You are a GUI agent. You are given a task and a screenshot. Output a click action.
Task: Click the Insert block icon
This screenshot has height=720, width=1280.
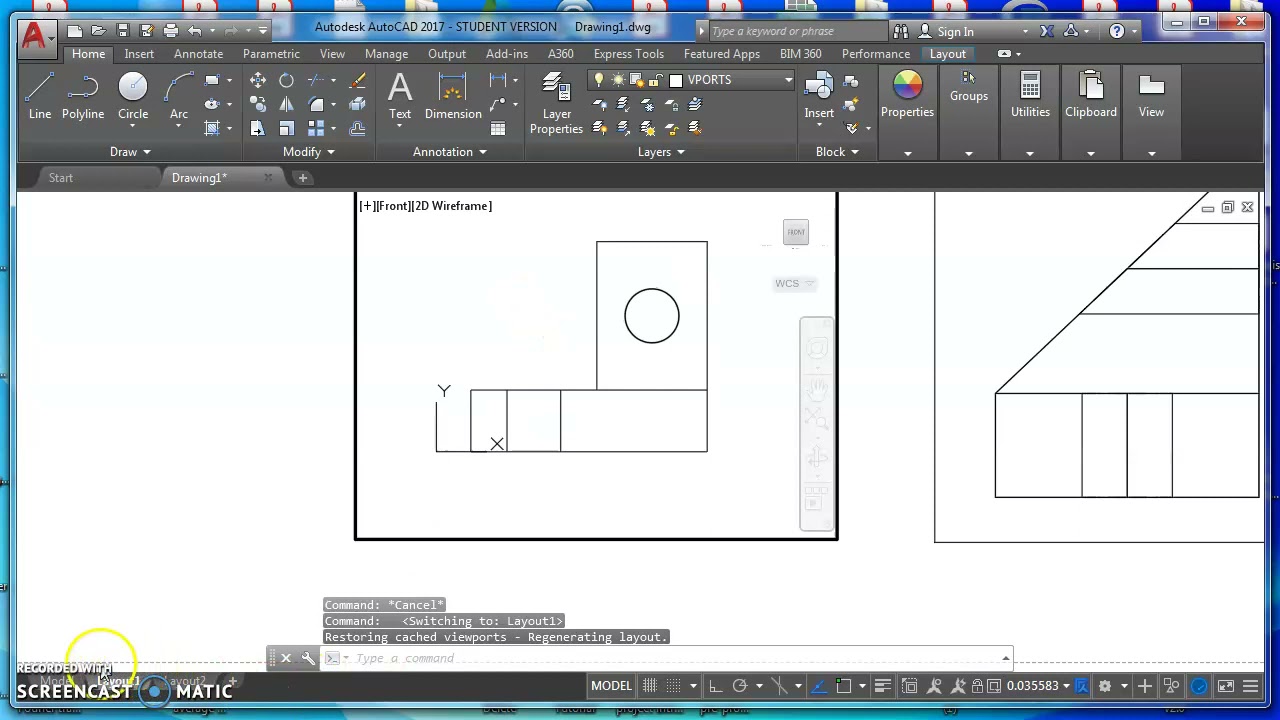point(819,97)
